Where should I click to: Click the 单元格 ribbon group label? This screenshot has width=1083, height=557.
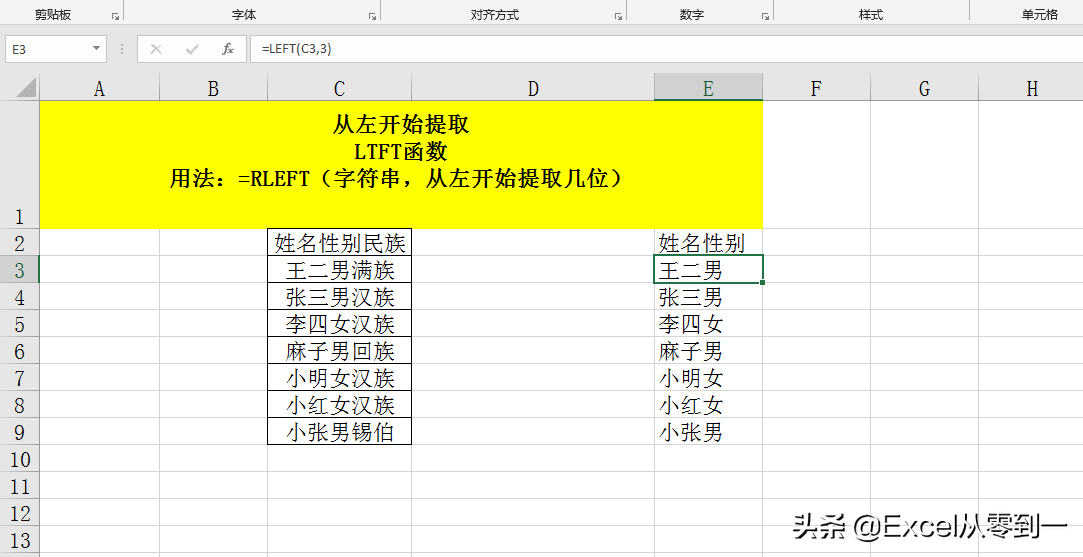(x=1039, y=15)
